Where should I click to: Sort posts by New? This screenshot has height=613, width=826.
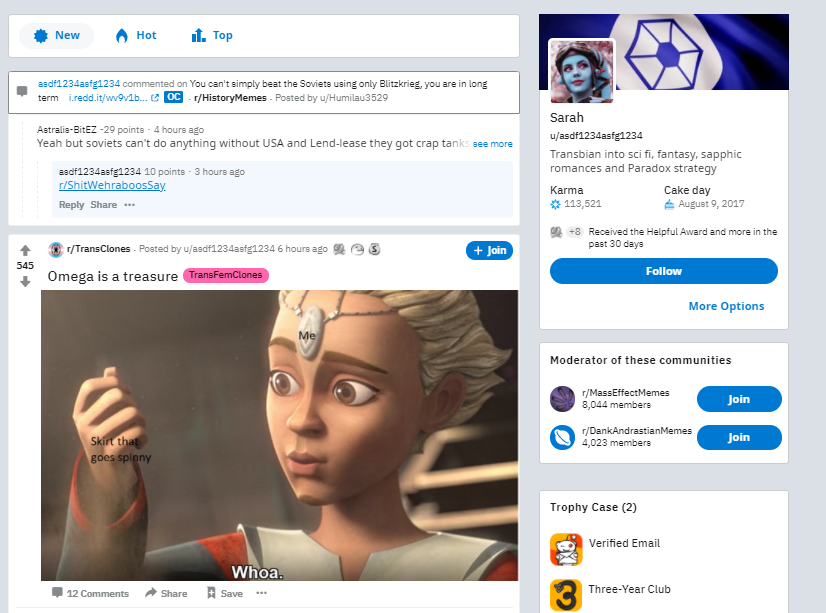[56, 36]
